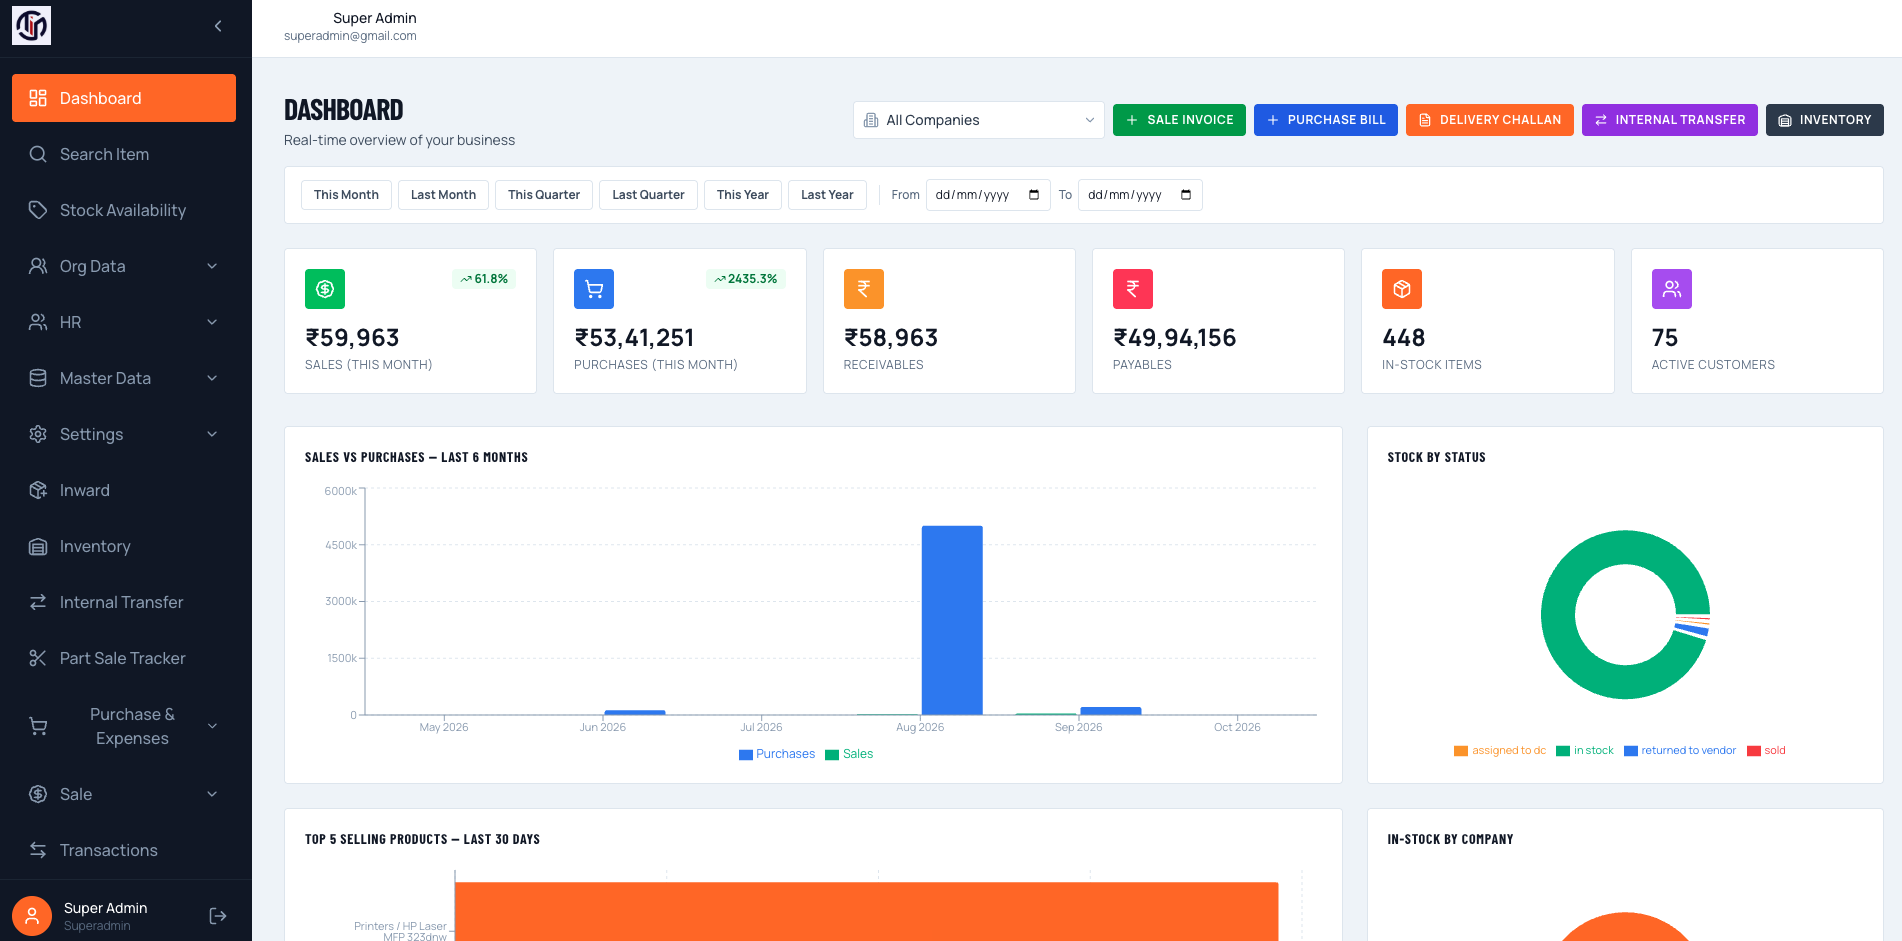Click the purple Internal Transfer button
The image size is (1902, 941).
click(x=1670, y=120)
